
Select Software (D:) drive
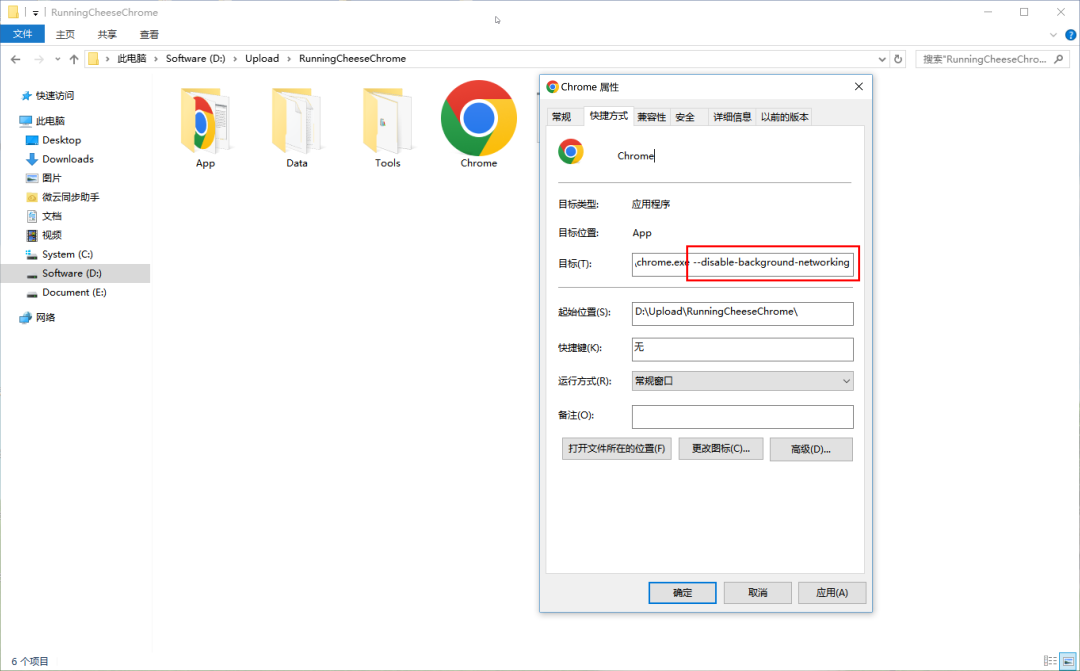point(72,273)
